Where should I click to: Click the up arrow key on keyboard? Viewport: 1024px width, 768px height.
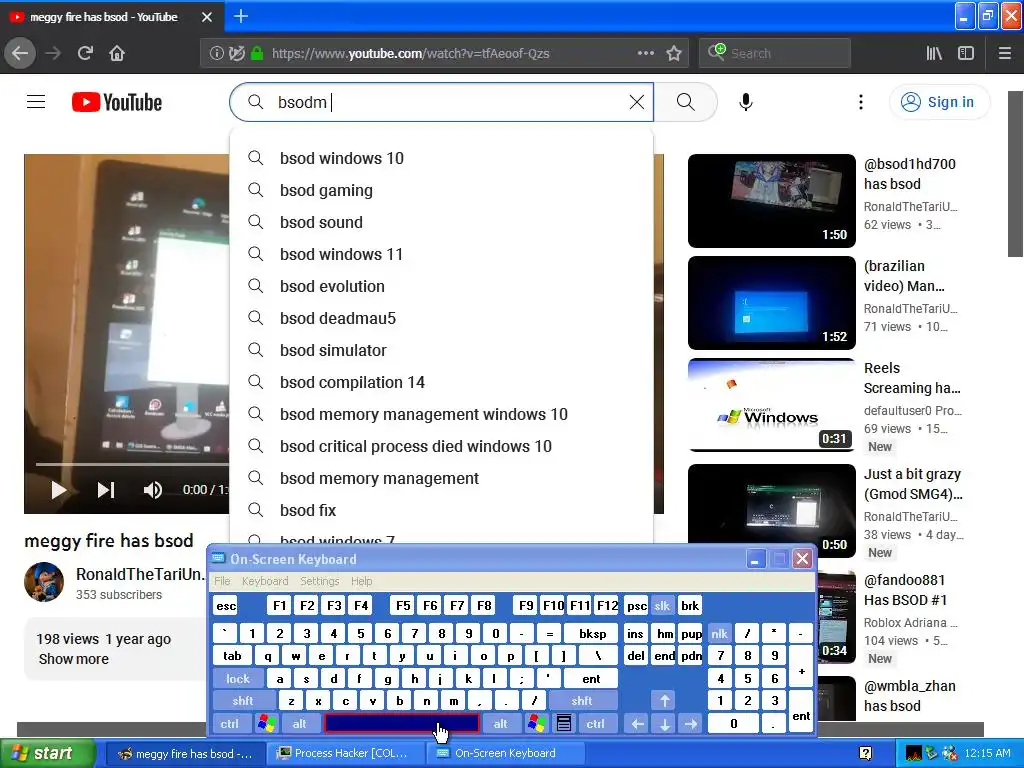click(664, 701)
